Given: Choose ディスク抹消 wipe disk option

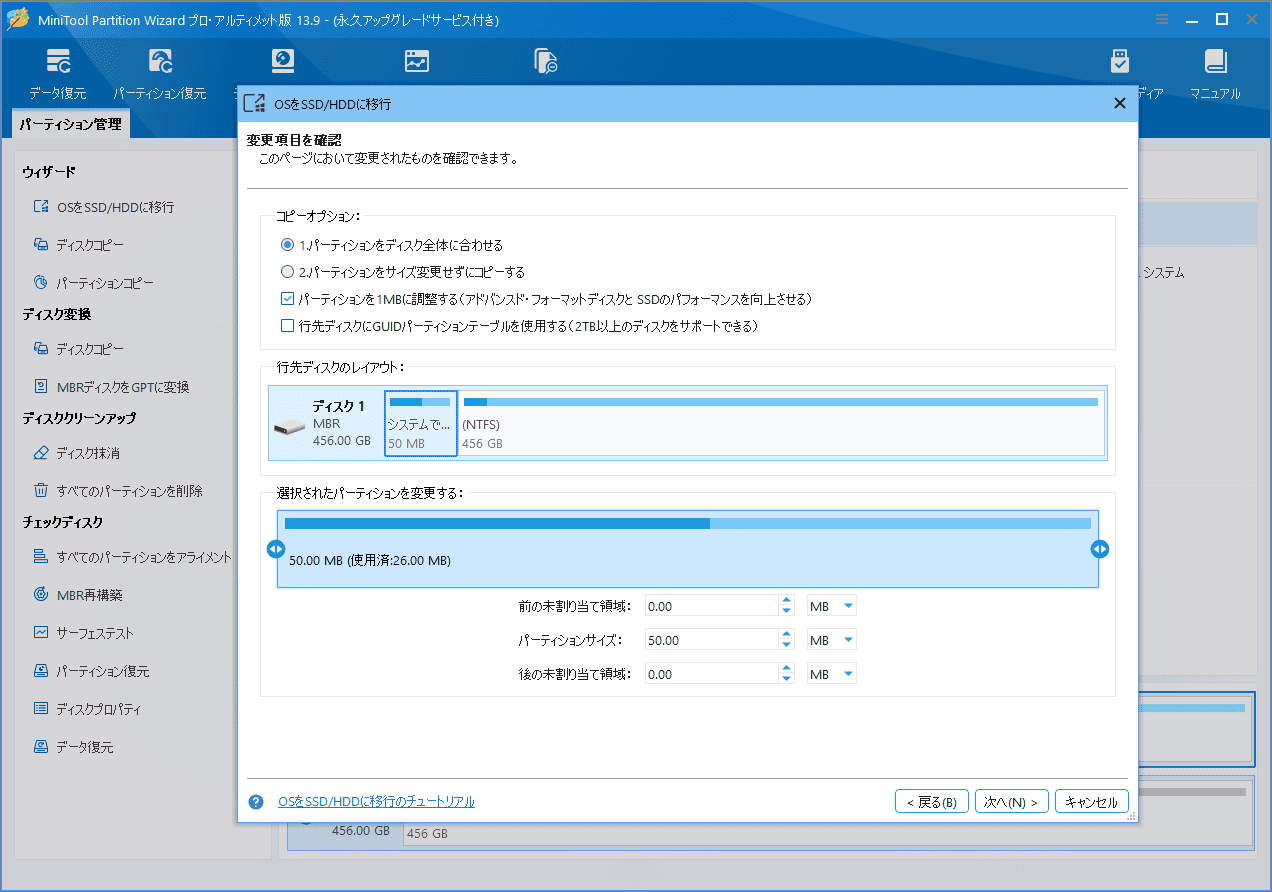Looking at the screenshot, I should pos(76,453).
